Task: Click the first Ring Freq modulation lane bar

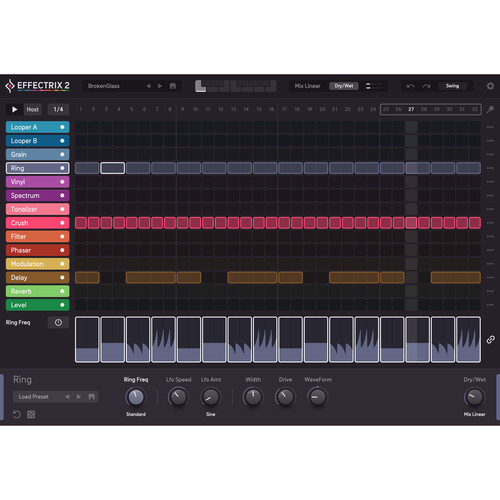Action: pos(87,339)
